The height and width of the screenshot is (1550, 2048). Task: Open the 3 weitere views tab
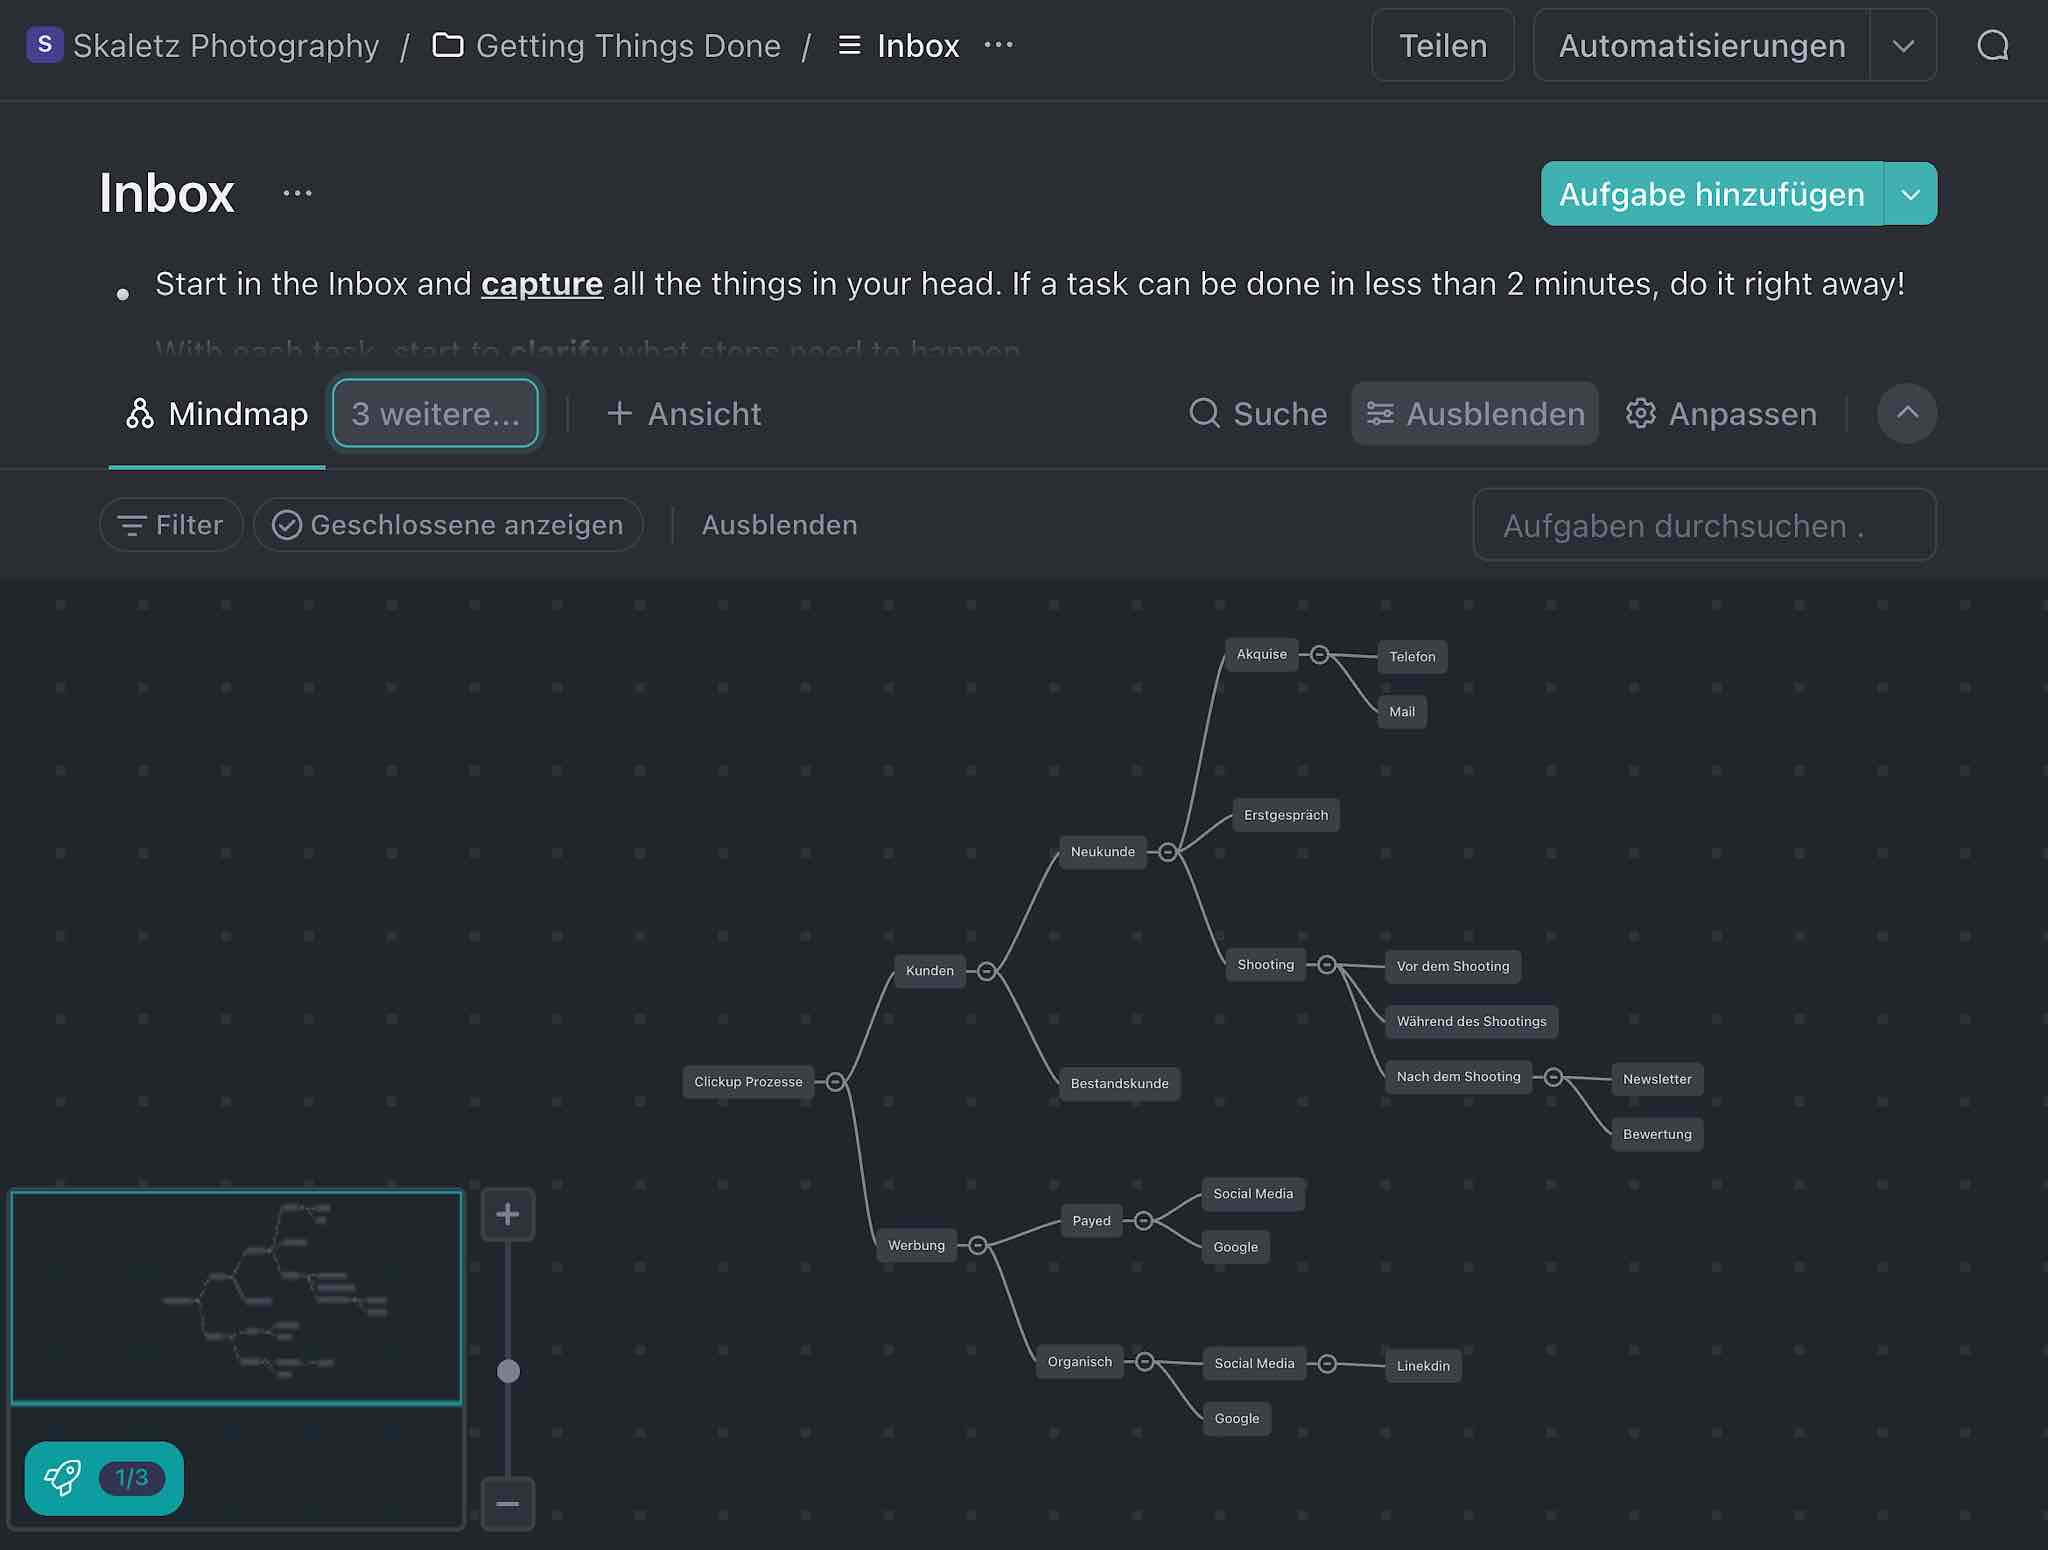click(x=435, y=414)
